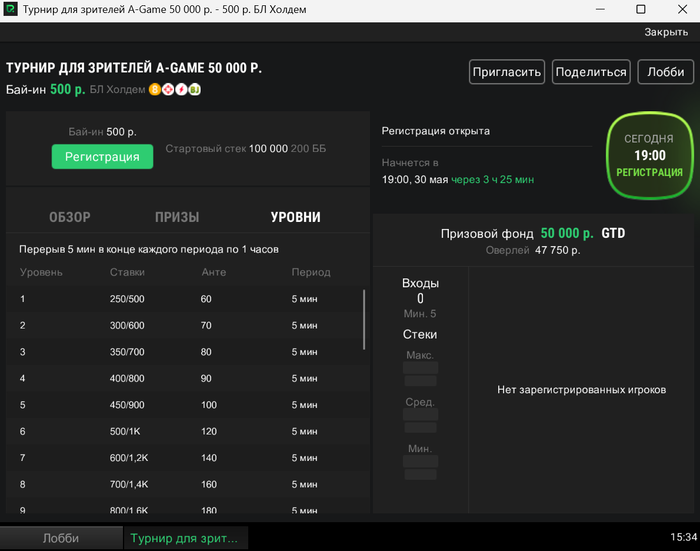Maximize the tournament window
The height and width of the screenshot is (551, 700).
(x=641, y=9)
